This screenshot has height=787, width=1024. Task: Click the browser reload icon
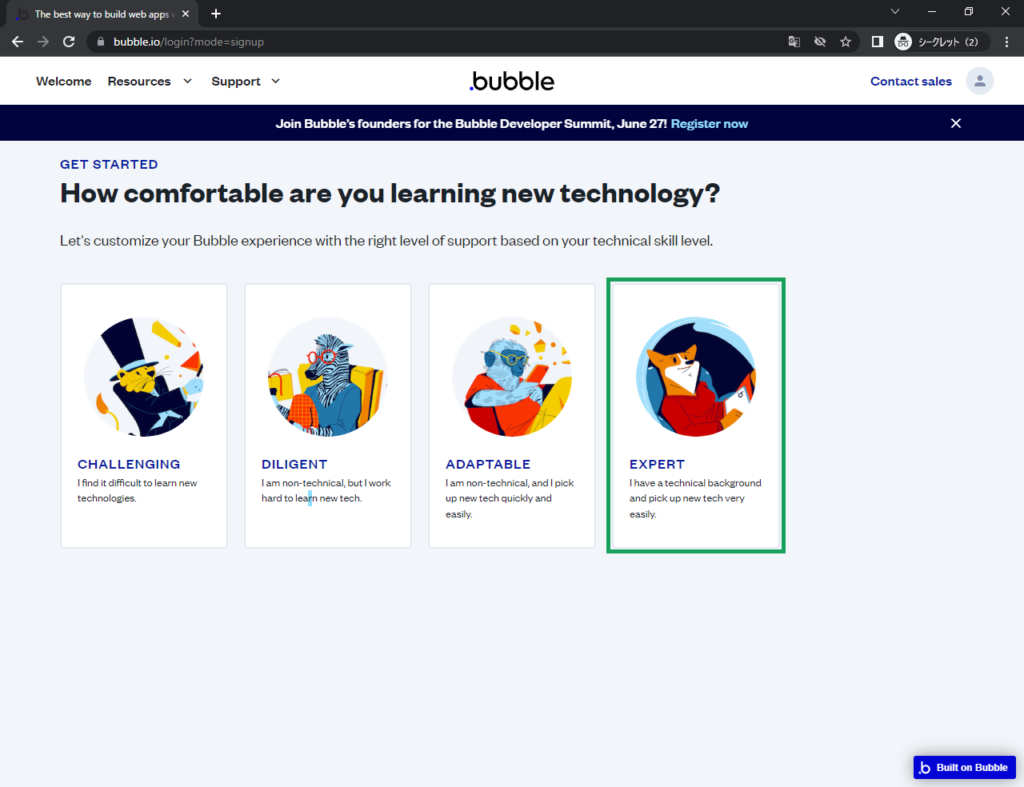pyautogui.click(x=69, y=42)
